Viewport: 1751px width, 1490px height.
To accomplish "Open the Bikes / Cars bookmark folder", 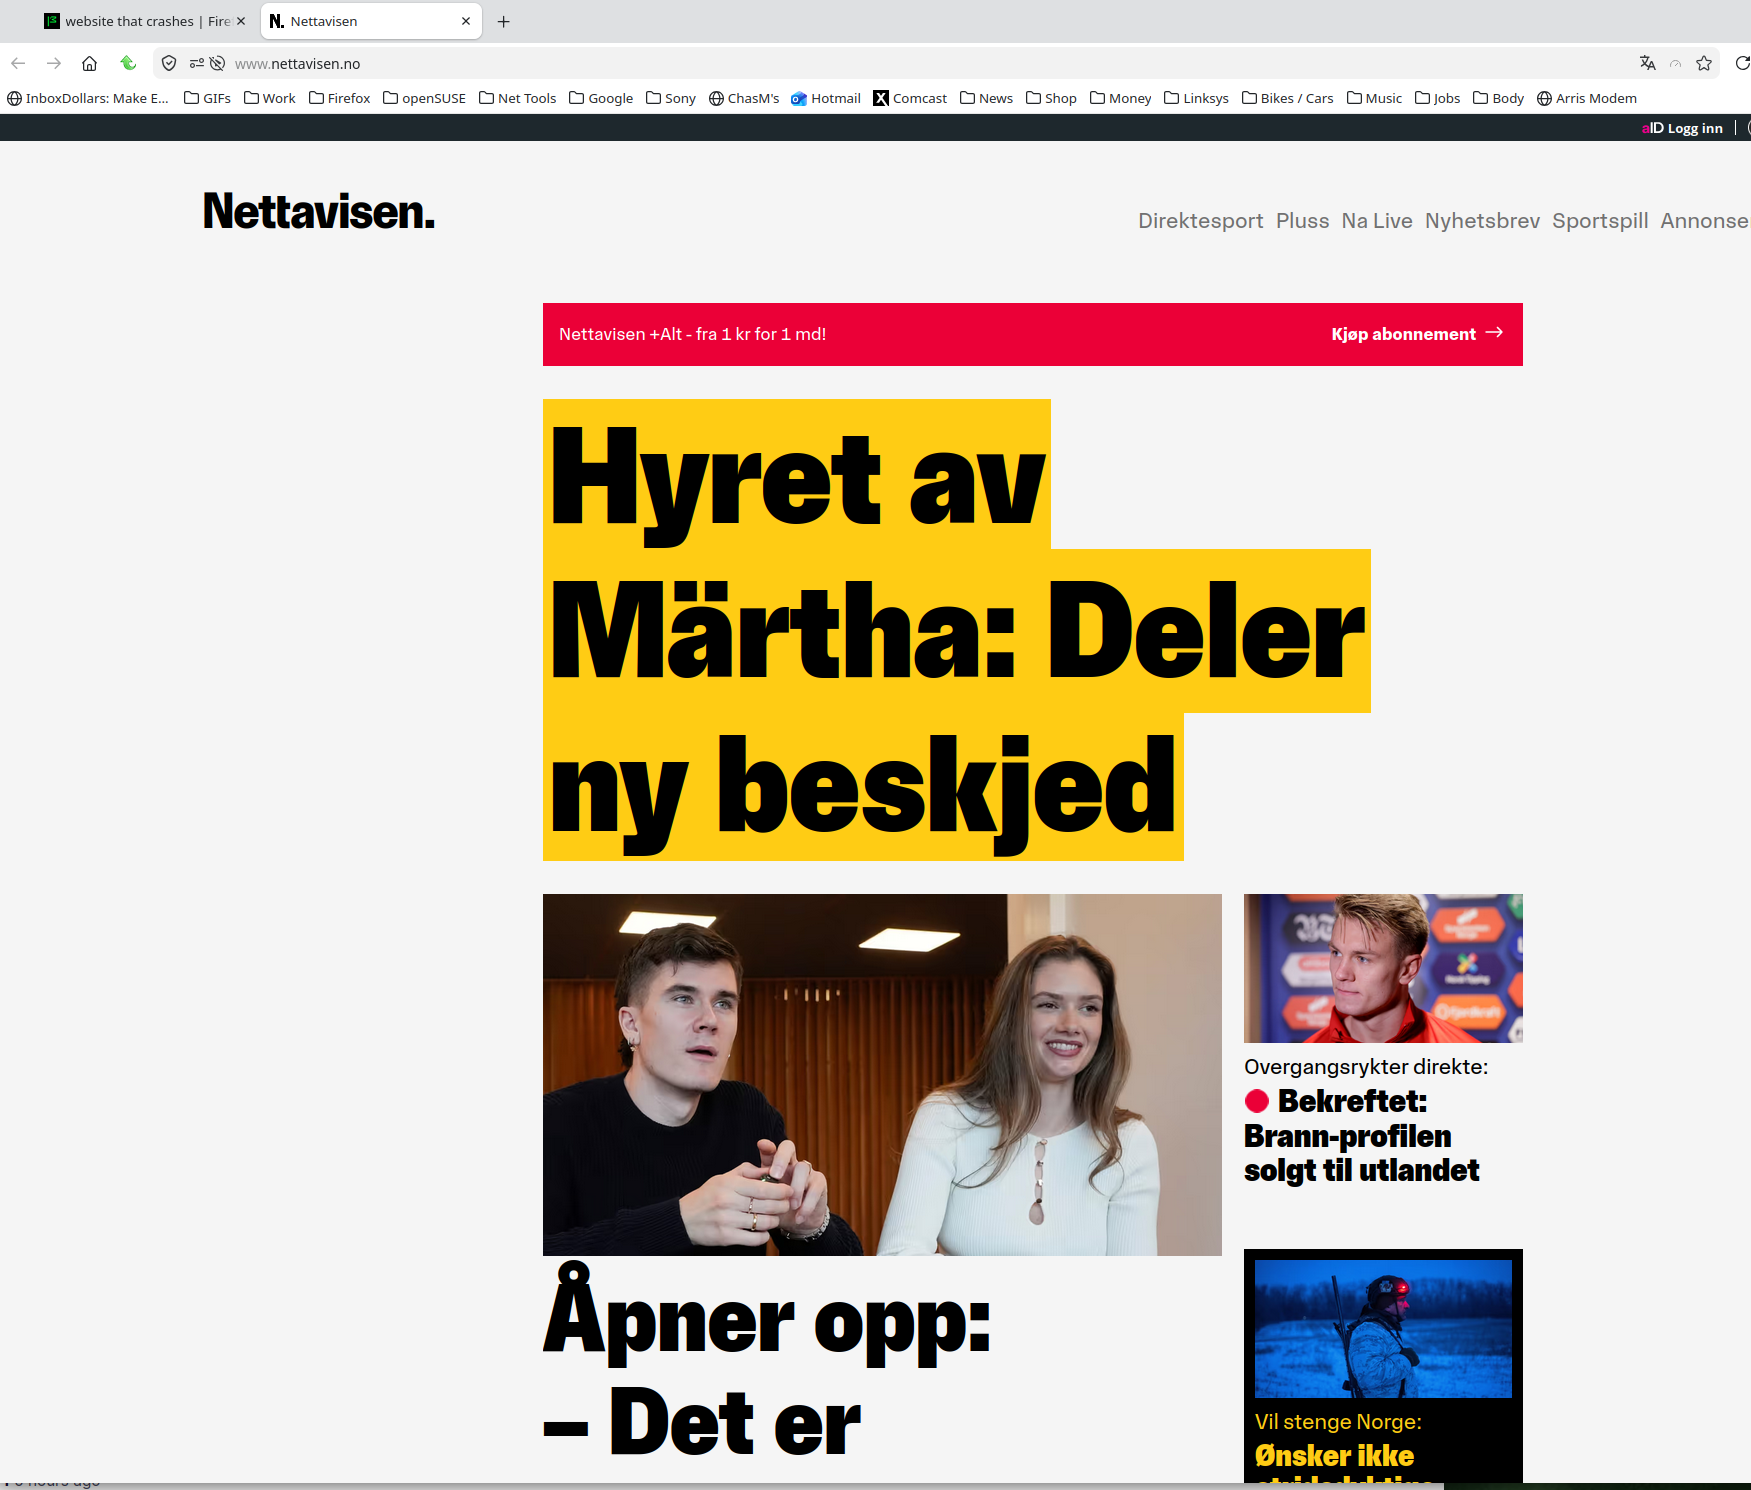I will (x=1288, y=98).
